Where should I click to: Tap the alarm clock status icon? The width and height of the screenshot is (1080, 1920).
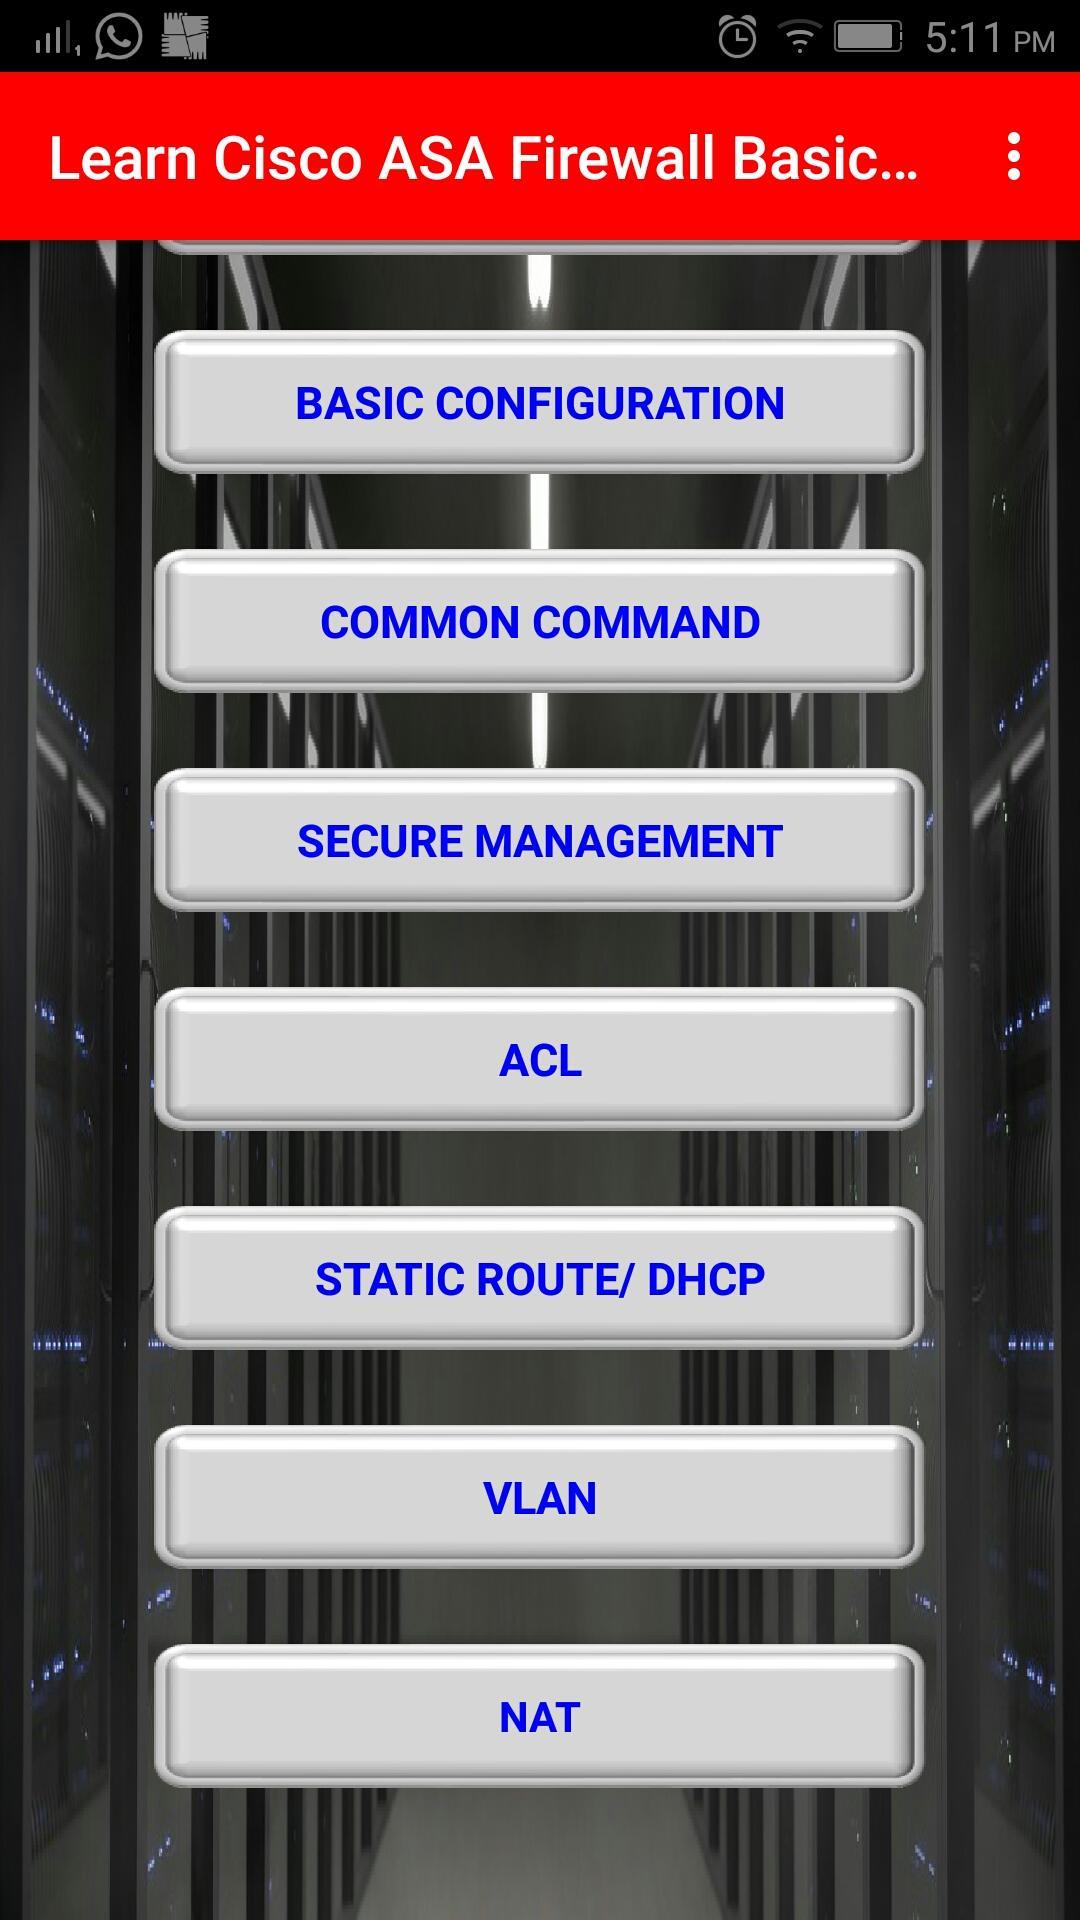coord(737,37)
